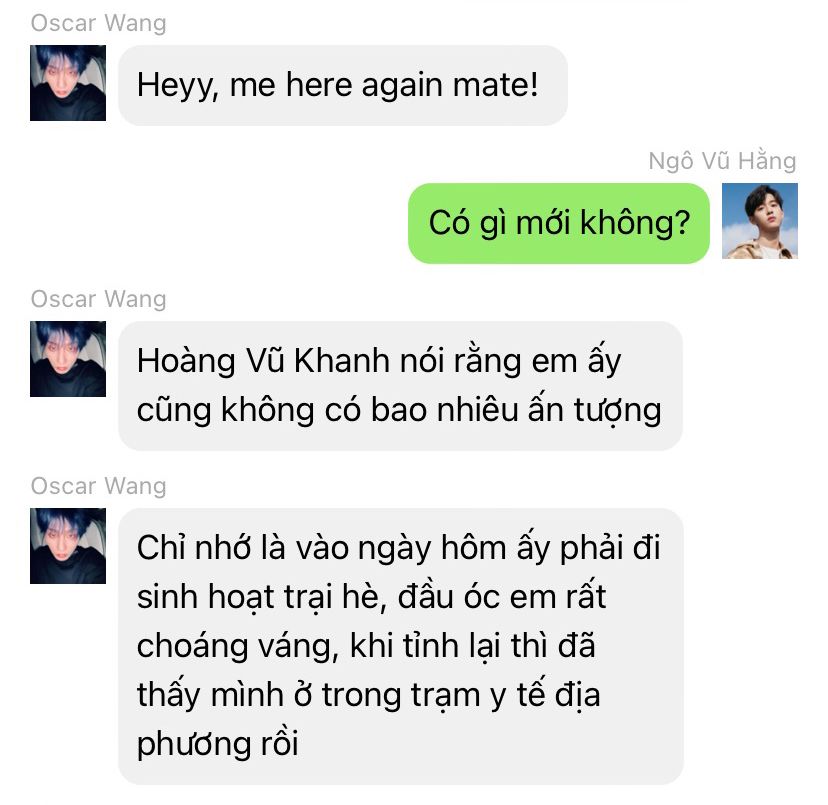828x805 pixels.
Task: Tap the green "Có gì mới không?" bubble
Action: [x=559, y=223]
